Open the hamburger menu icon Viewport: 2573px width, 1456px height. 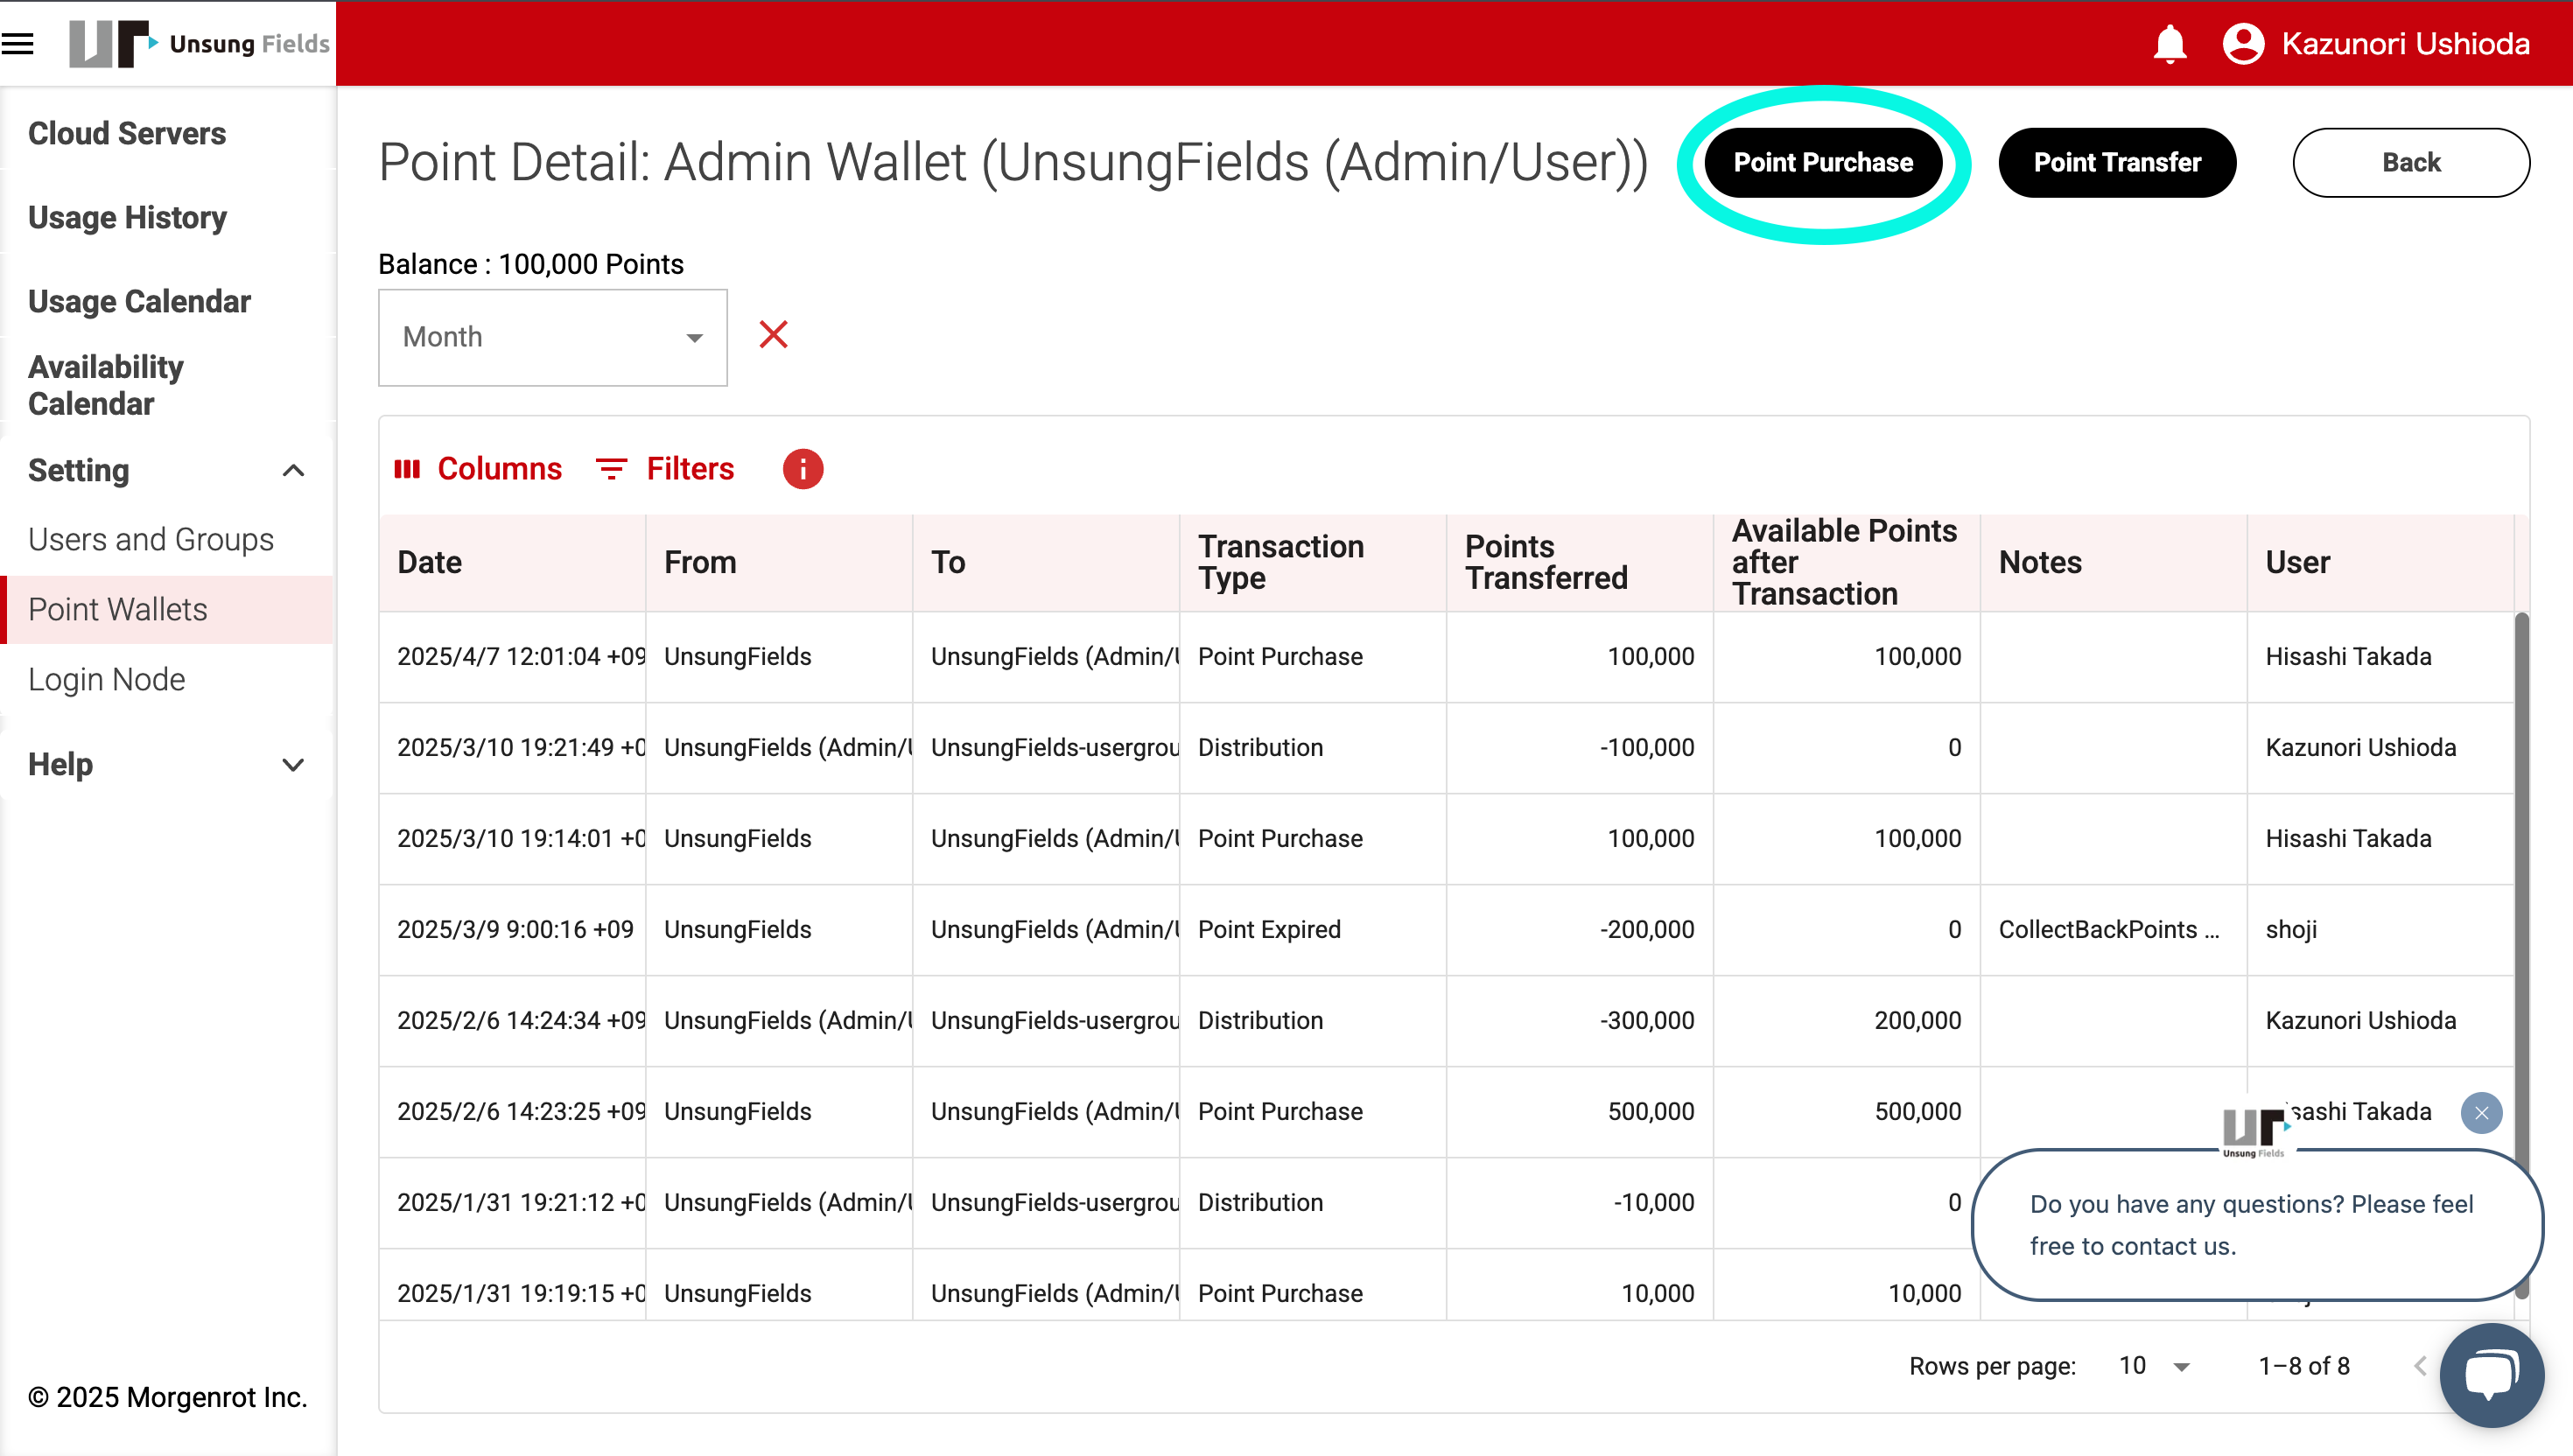pyautogui.click(x=18, y=43)
